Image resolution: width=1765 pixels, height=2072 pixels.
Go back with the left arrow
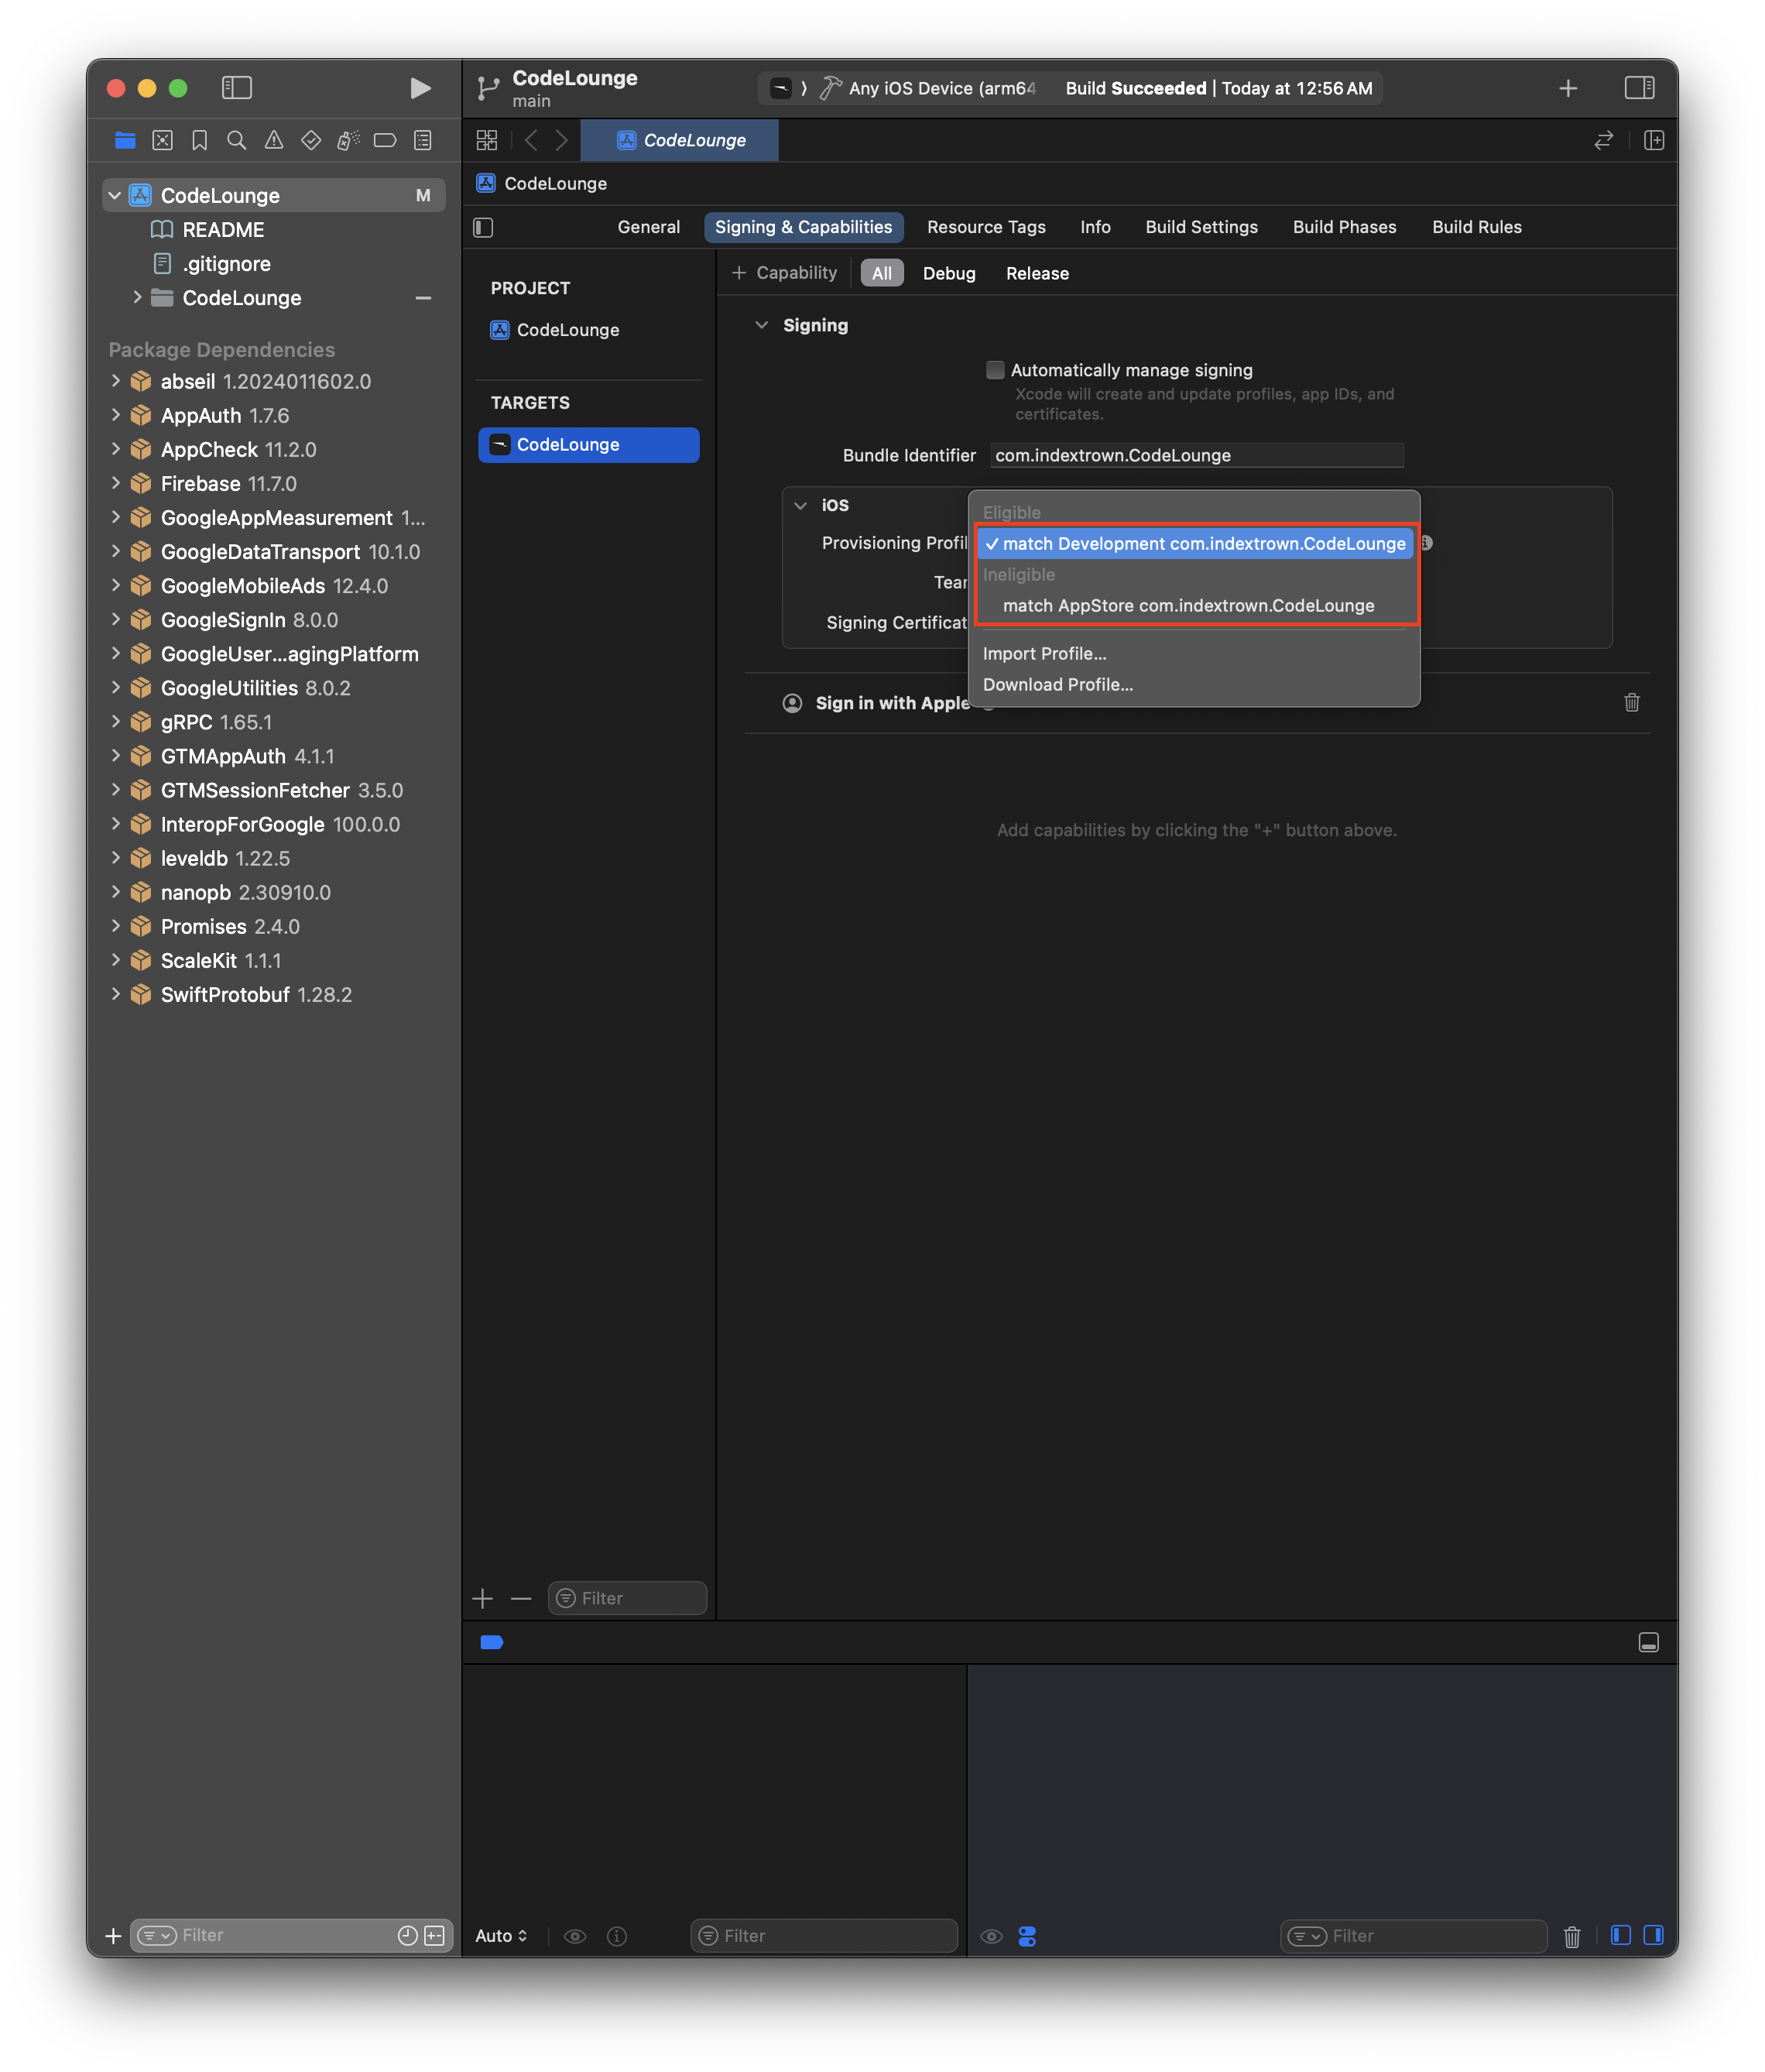point(531,140)
